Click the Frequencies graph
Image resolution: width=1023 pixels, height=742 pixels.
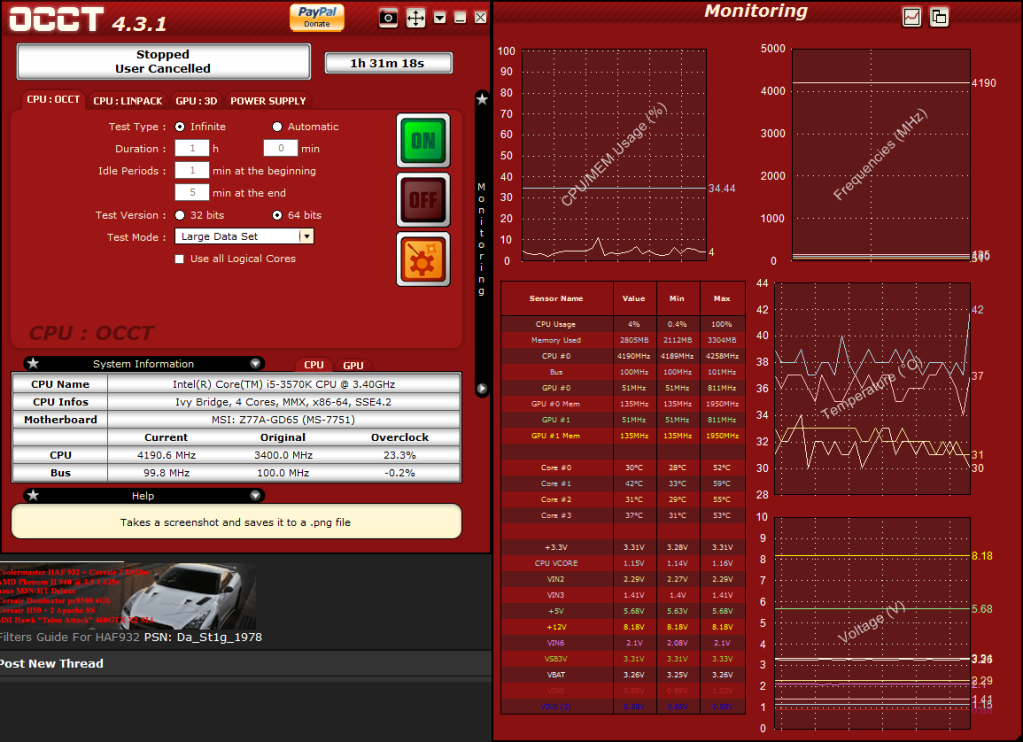pos(881,155)
